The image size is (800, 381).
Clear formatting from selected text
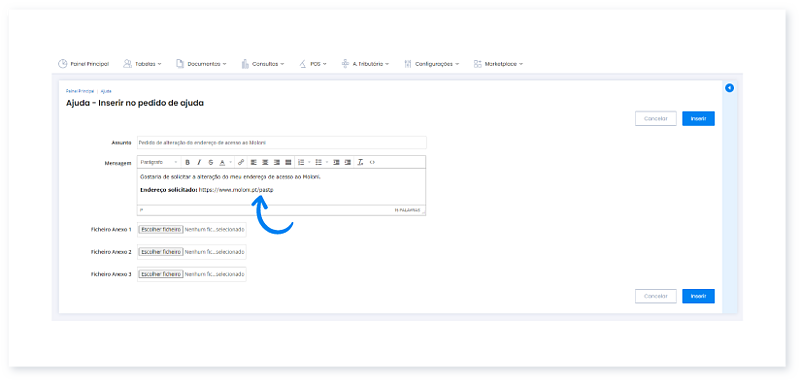360,162
